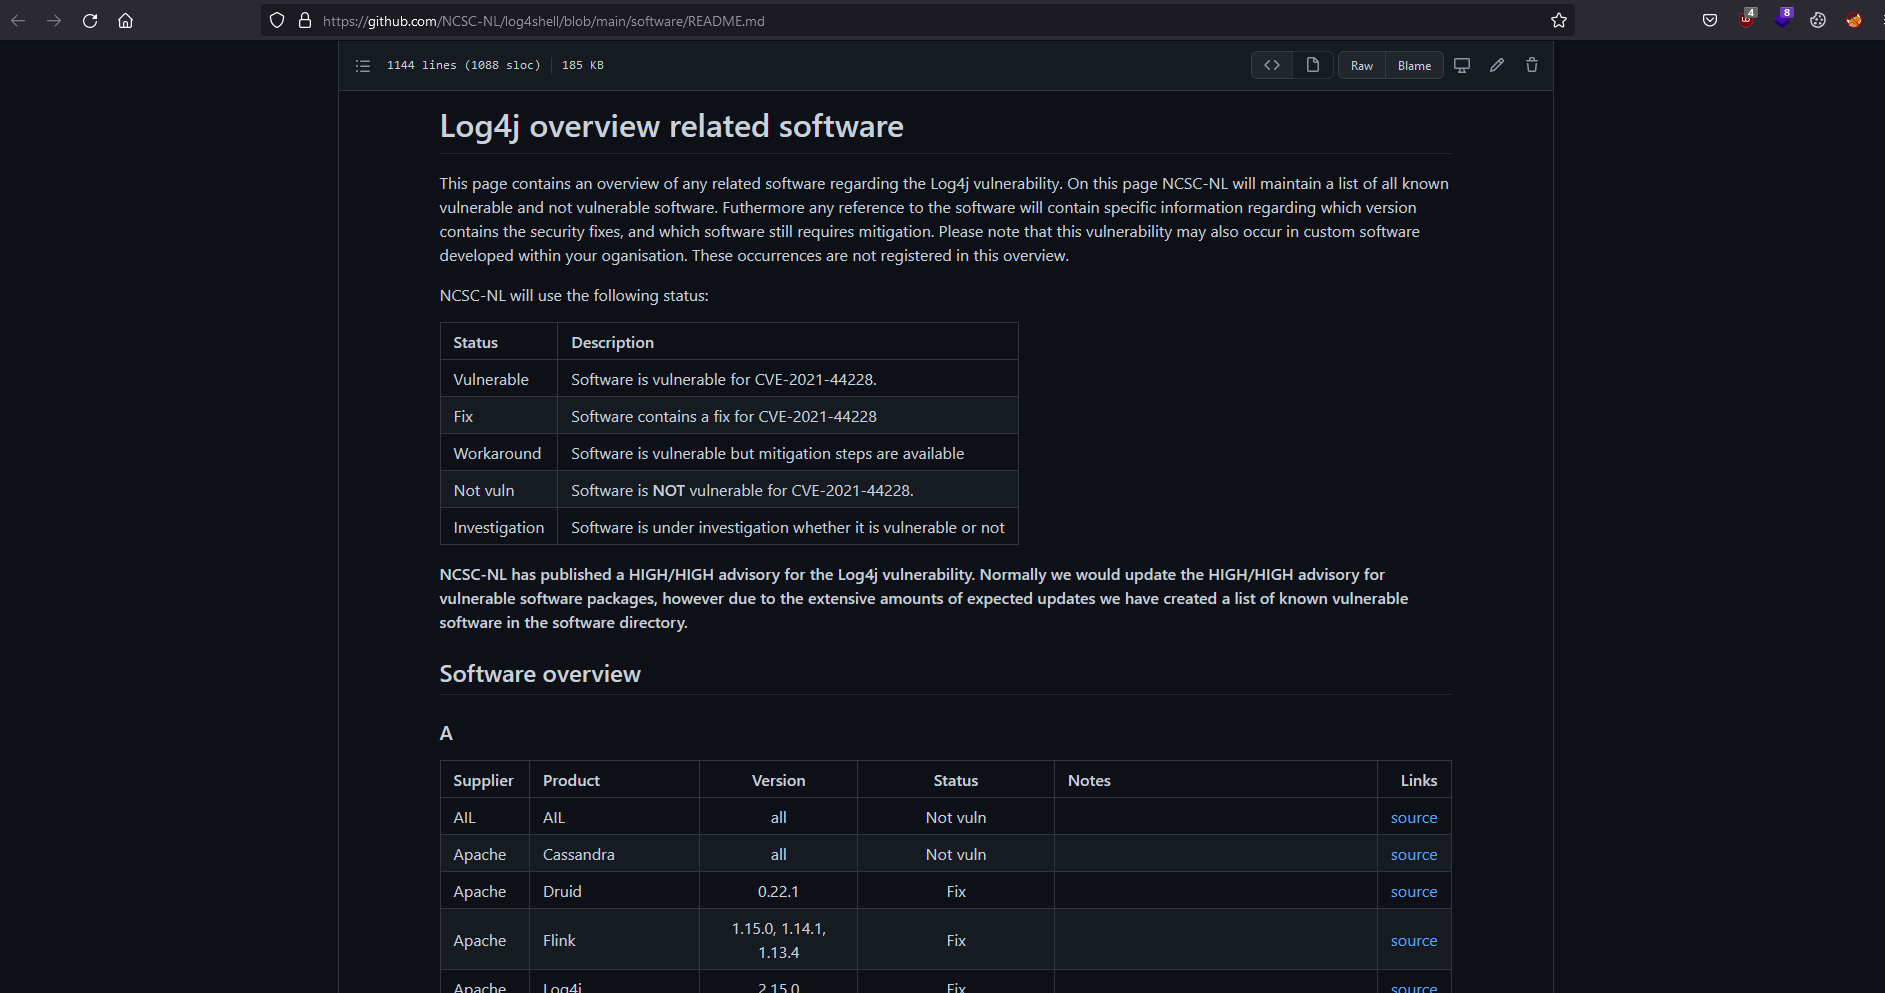This screenshot has height=993, width=1885.
Task: Select the Not vuln status definition cell
Action: coord(499,490)
